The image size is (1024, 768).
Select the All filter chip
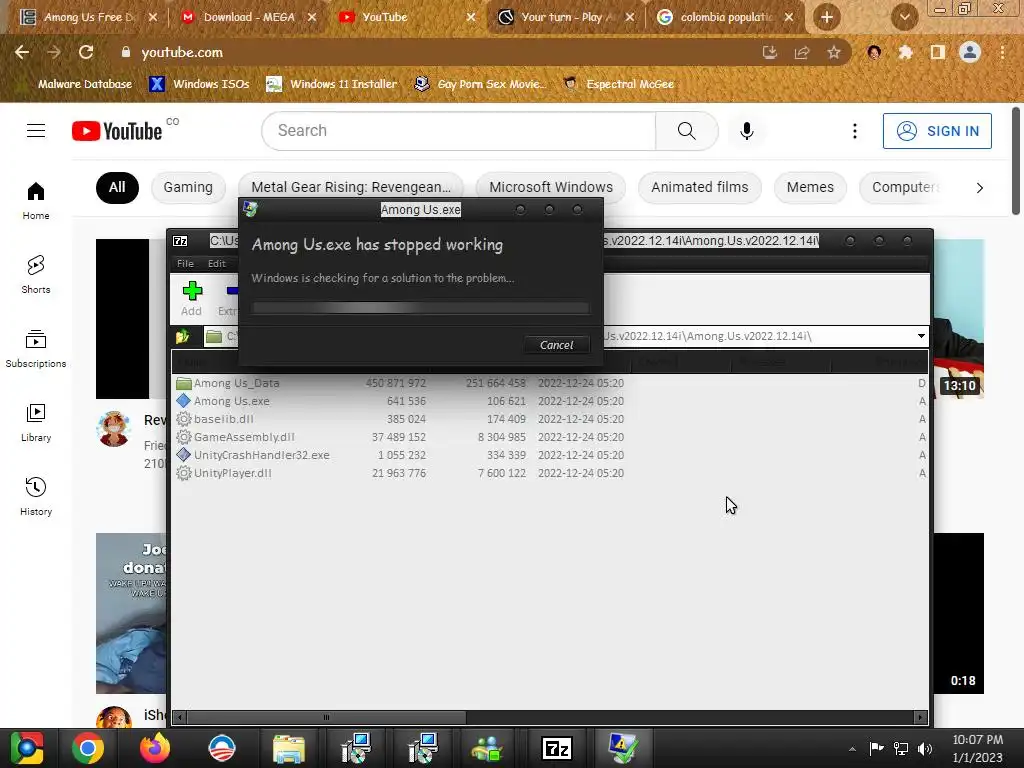(x=117, y=187)
